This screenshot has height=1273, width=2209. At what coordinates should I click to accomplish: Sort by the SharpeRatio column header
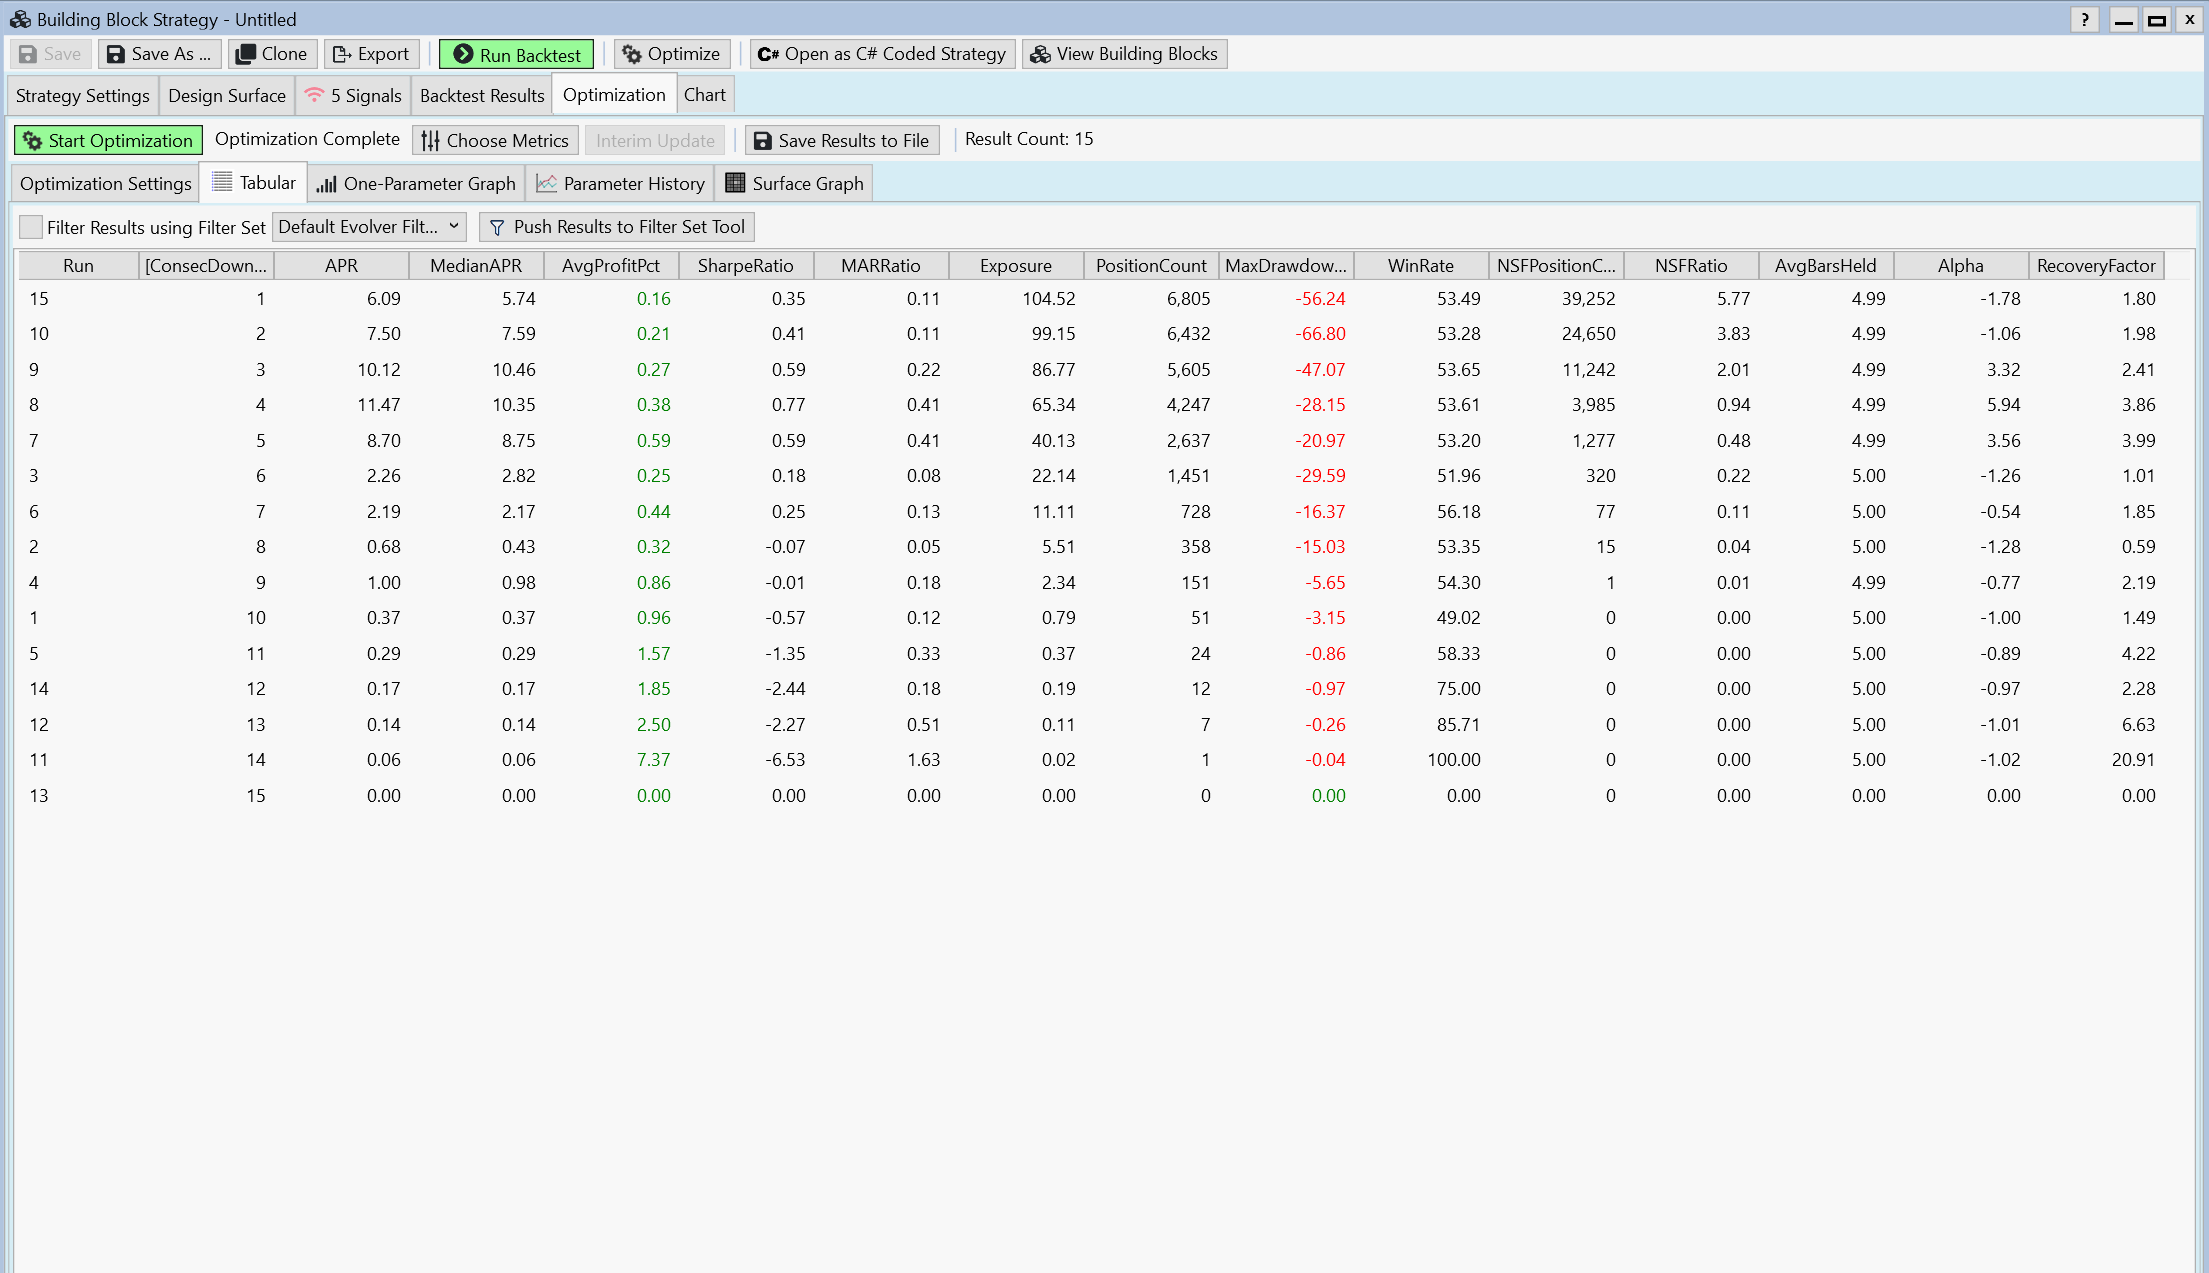pos(745,266)
